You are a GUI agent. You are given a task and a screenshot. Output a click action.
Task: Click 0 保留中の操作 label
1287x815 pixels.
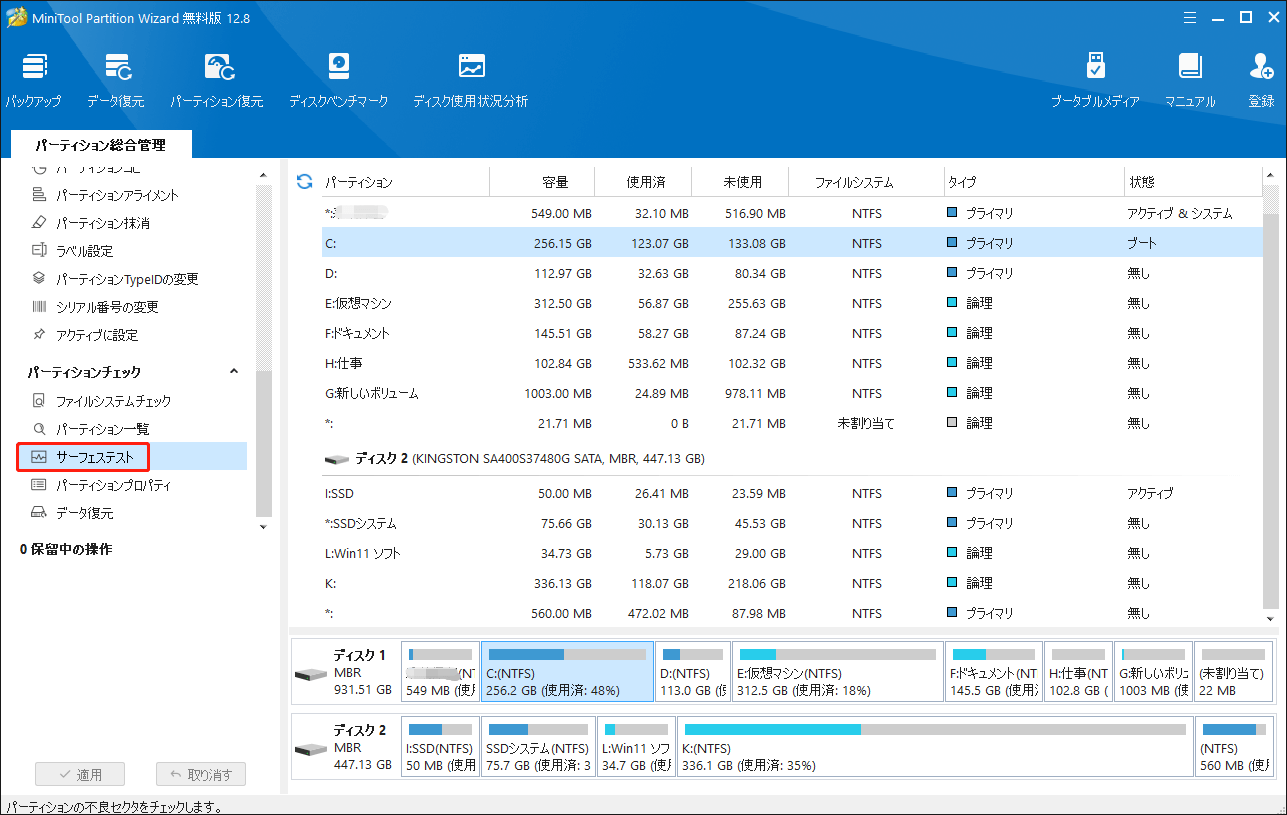(66, 549)
